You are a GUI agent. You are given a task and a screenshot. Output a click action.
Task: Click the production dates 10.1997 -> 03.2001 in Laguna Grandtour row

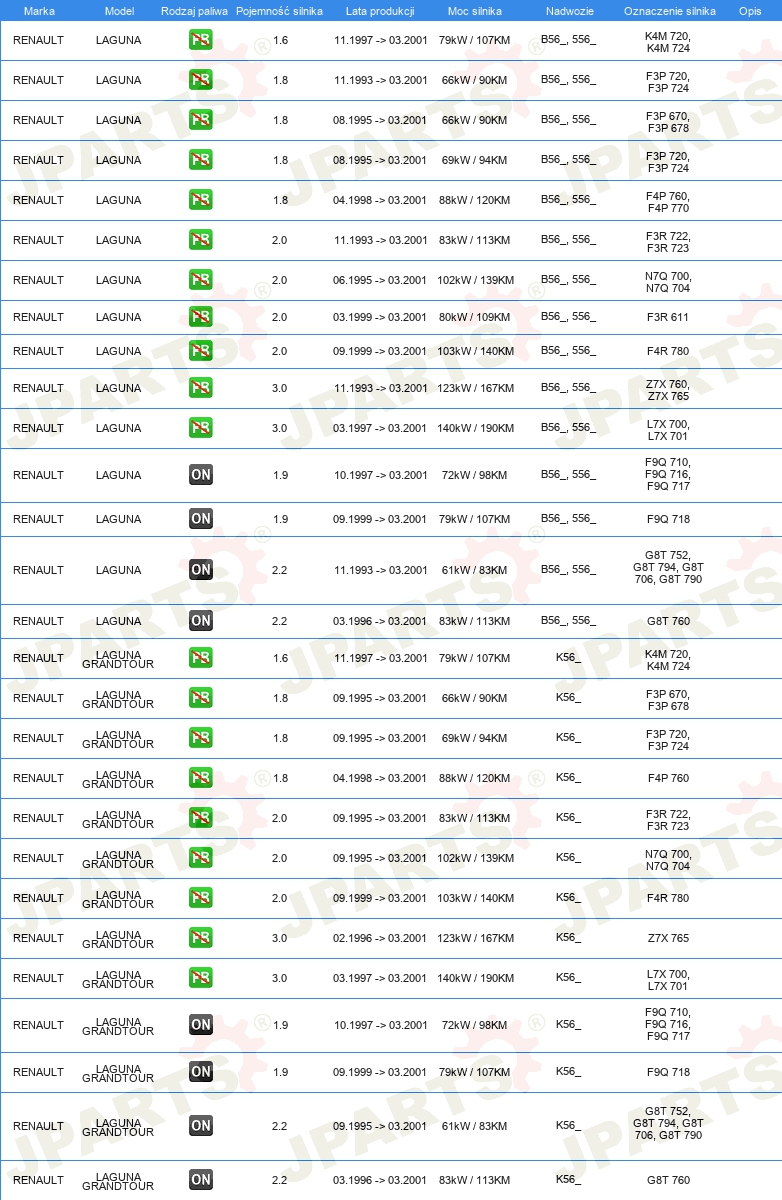[x=380, y=1025]
